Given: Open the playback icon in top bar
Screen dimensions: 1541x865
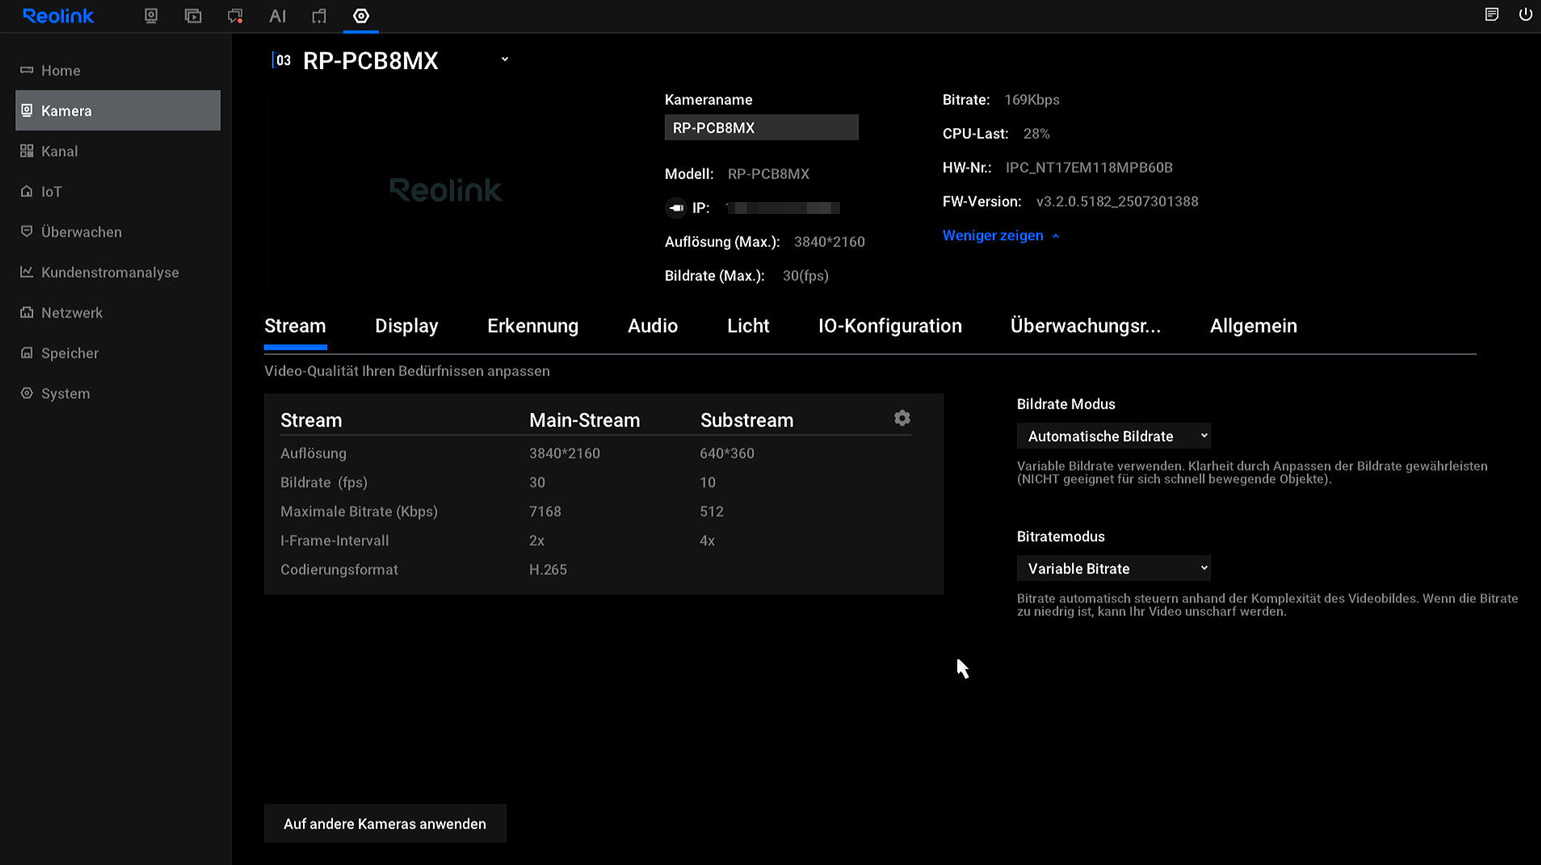Looking at the screenshot, I should [x=193, y=16].
